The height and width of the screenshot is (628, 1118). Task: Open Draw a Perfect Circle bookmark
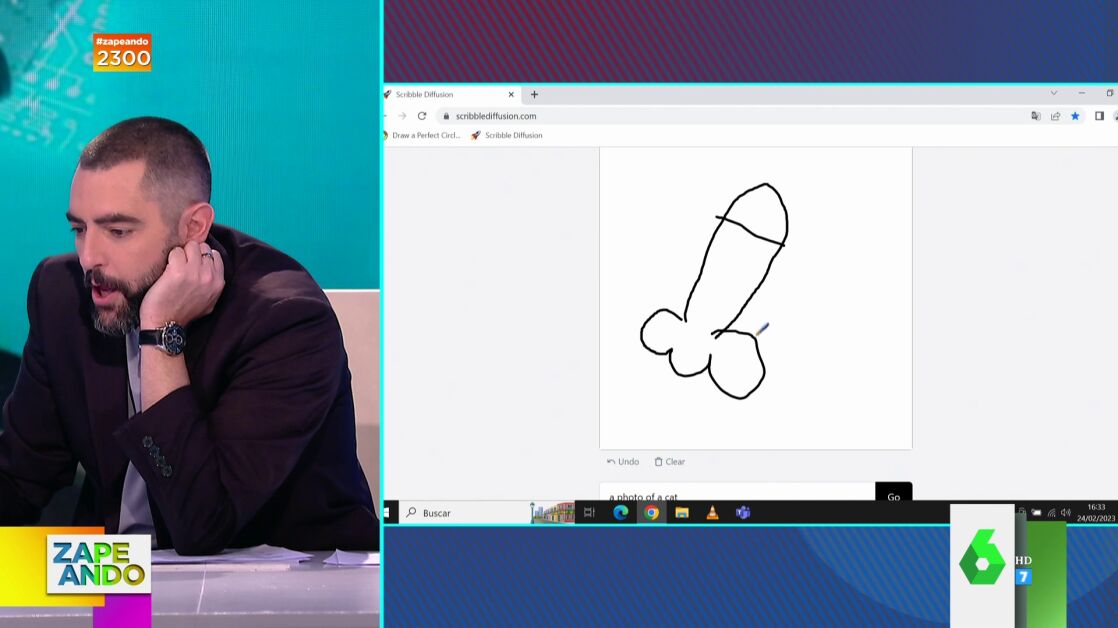(422, 135)
